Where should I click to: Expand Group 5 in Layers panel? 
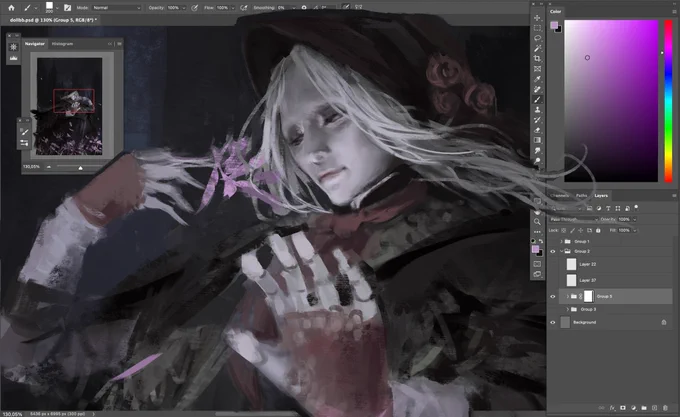(x=567, y=296)
